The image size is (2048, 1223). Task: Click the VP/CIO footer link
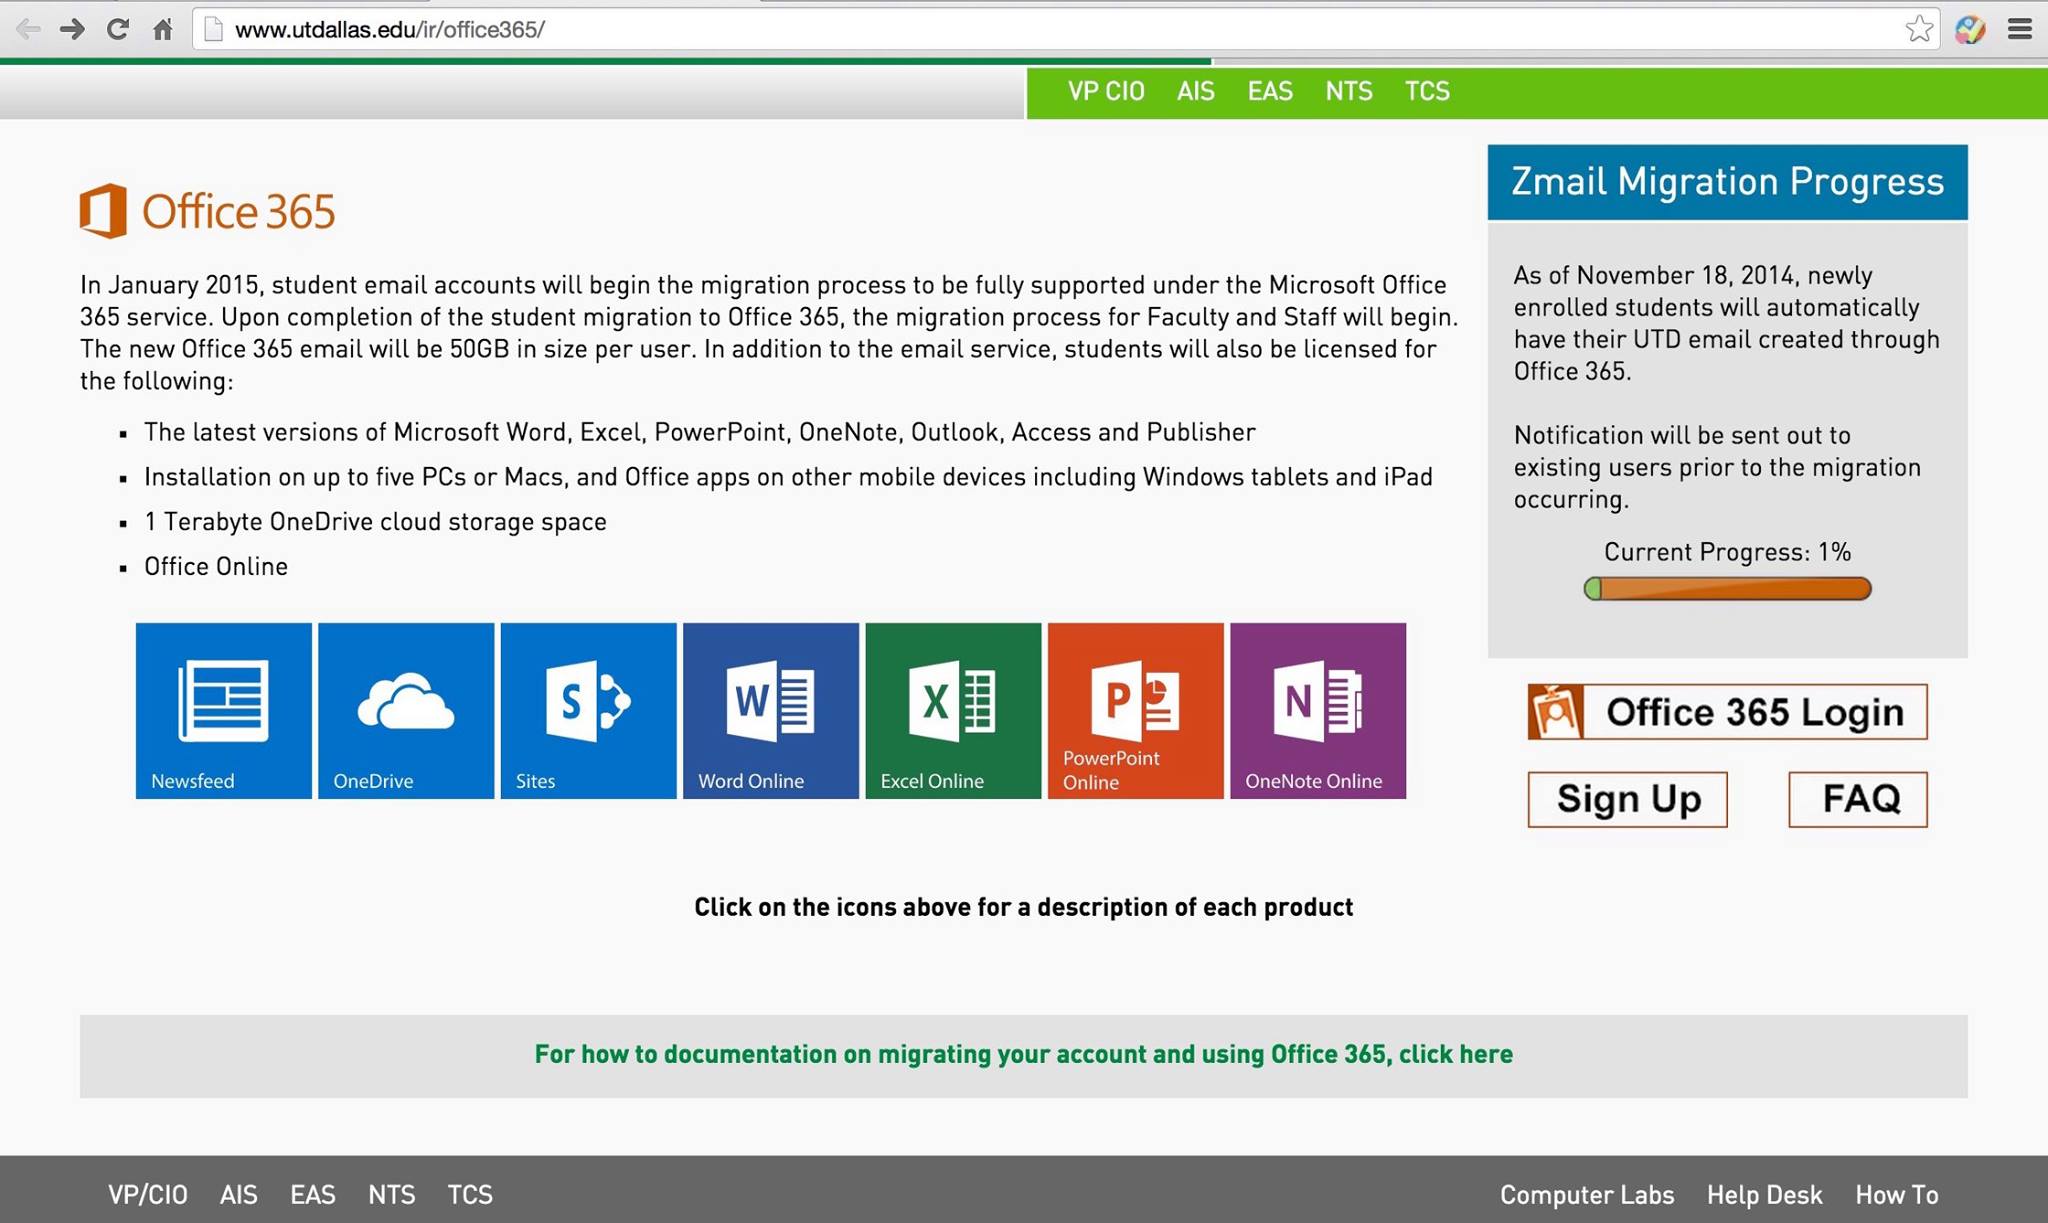click(x=148, y=1194)
